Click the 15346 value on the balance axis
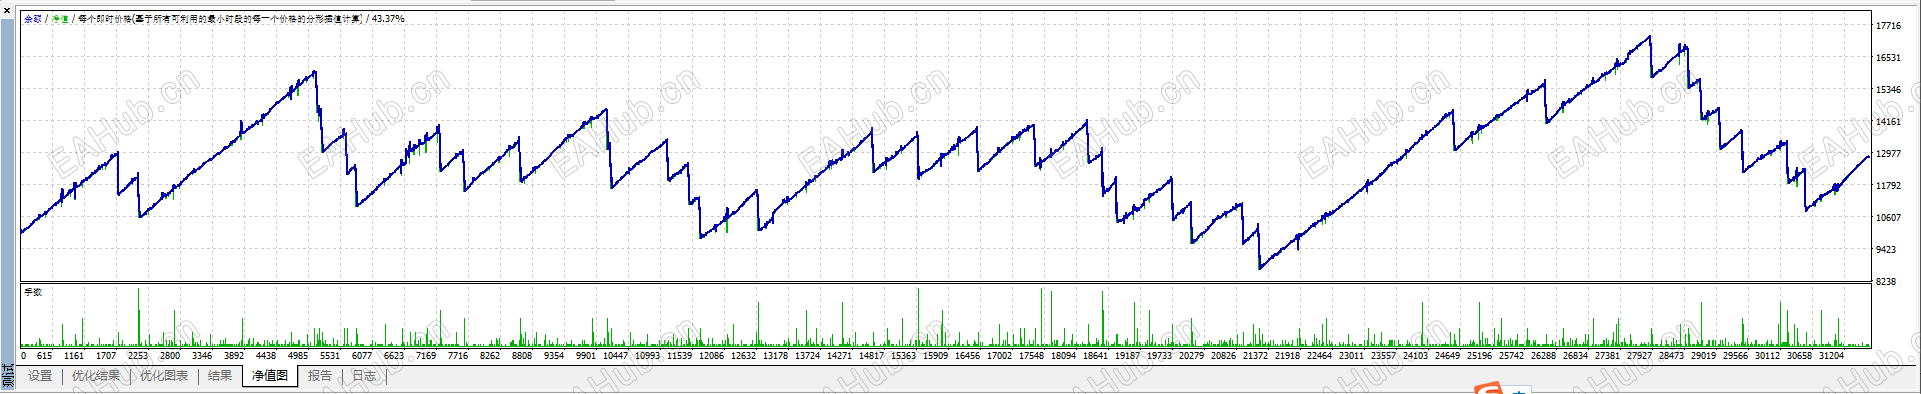Viewport: 1921px width, 394px height. pyautogui.click(x=1888, y=90)
